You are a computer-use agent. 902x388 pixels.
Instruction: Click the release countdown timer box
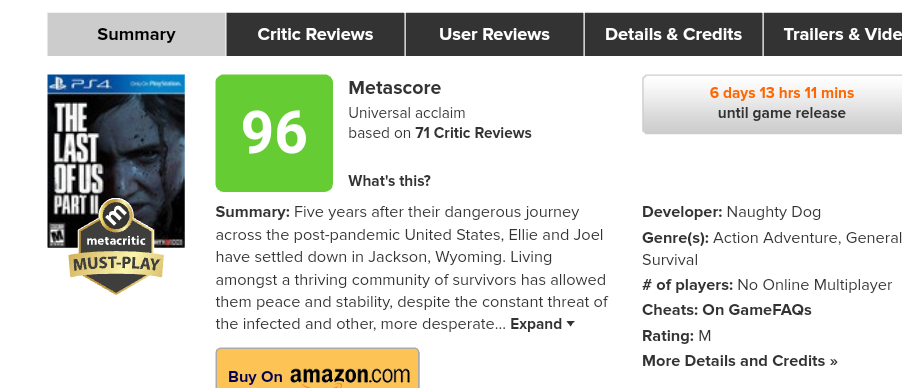click(x=772, y=104)
